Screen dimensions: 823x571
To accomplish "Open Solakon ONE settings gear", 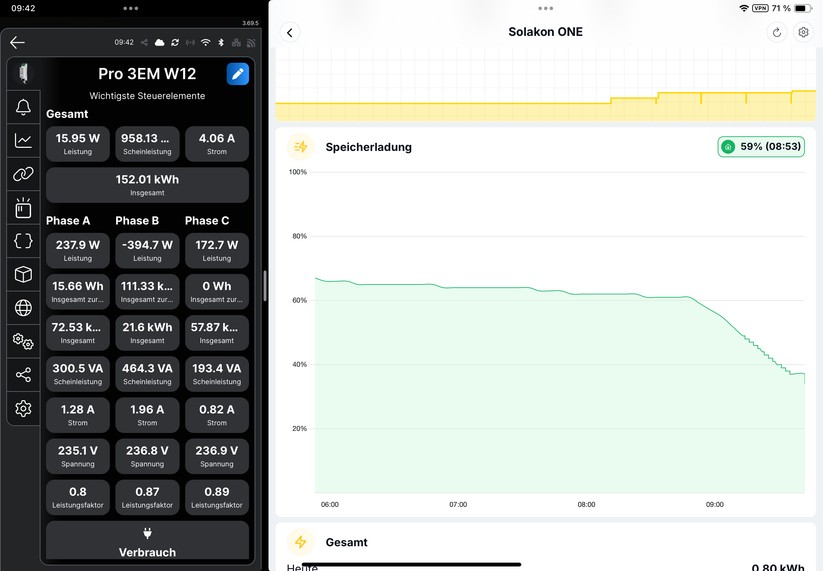I will [803, 32].
